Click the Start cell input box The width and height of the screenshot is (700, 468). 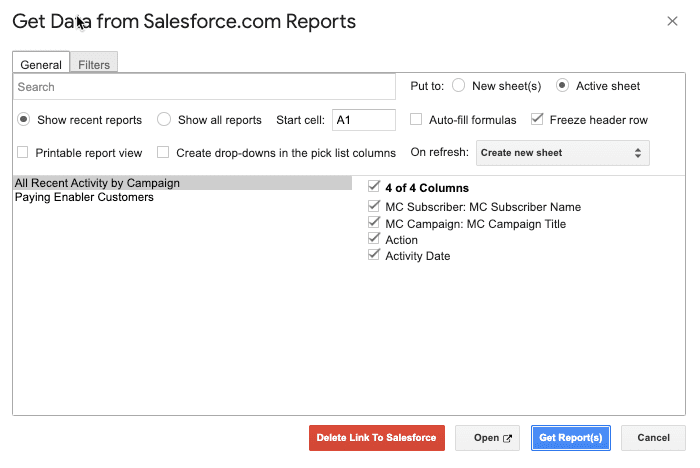click(364, 120)
